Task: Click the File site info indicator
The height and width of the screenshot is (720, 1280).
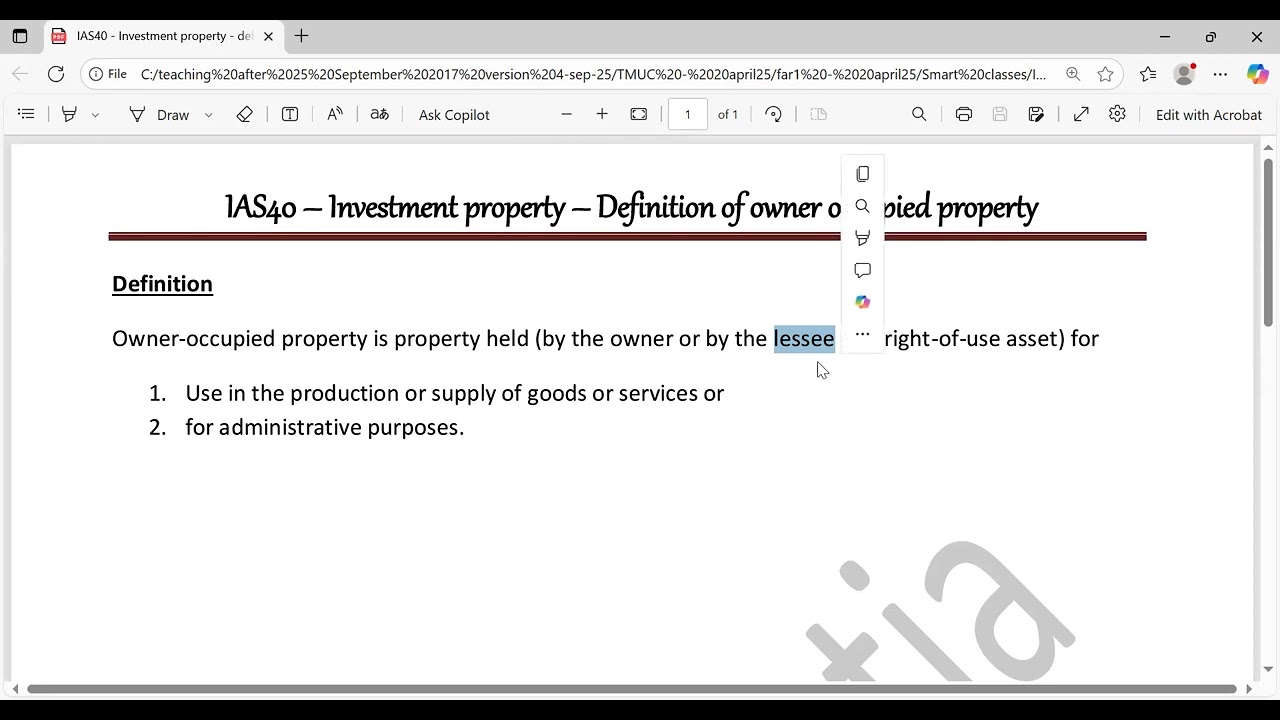Action: pyautogui.click(x=108, y=74)
